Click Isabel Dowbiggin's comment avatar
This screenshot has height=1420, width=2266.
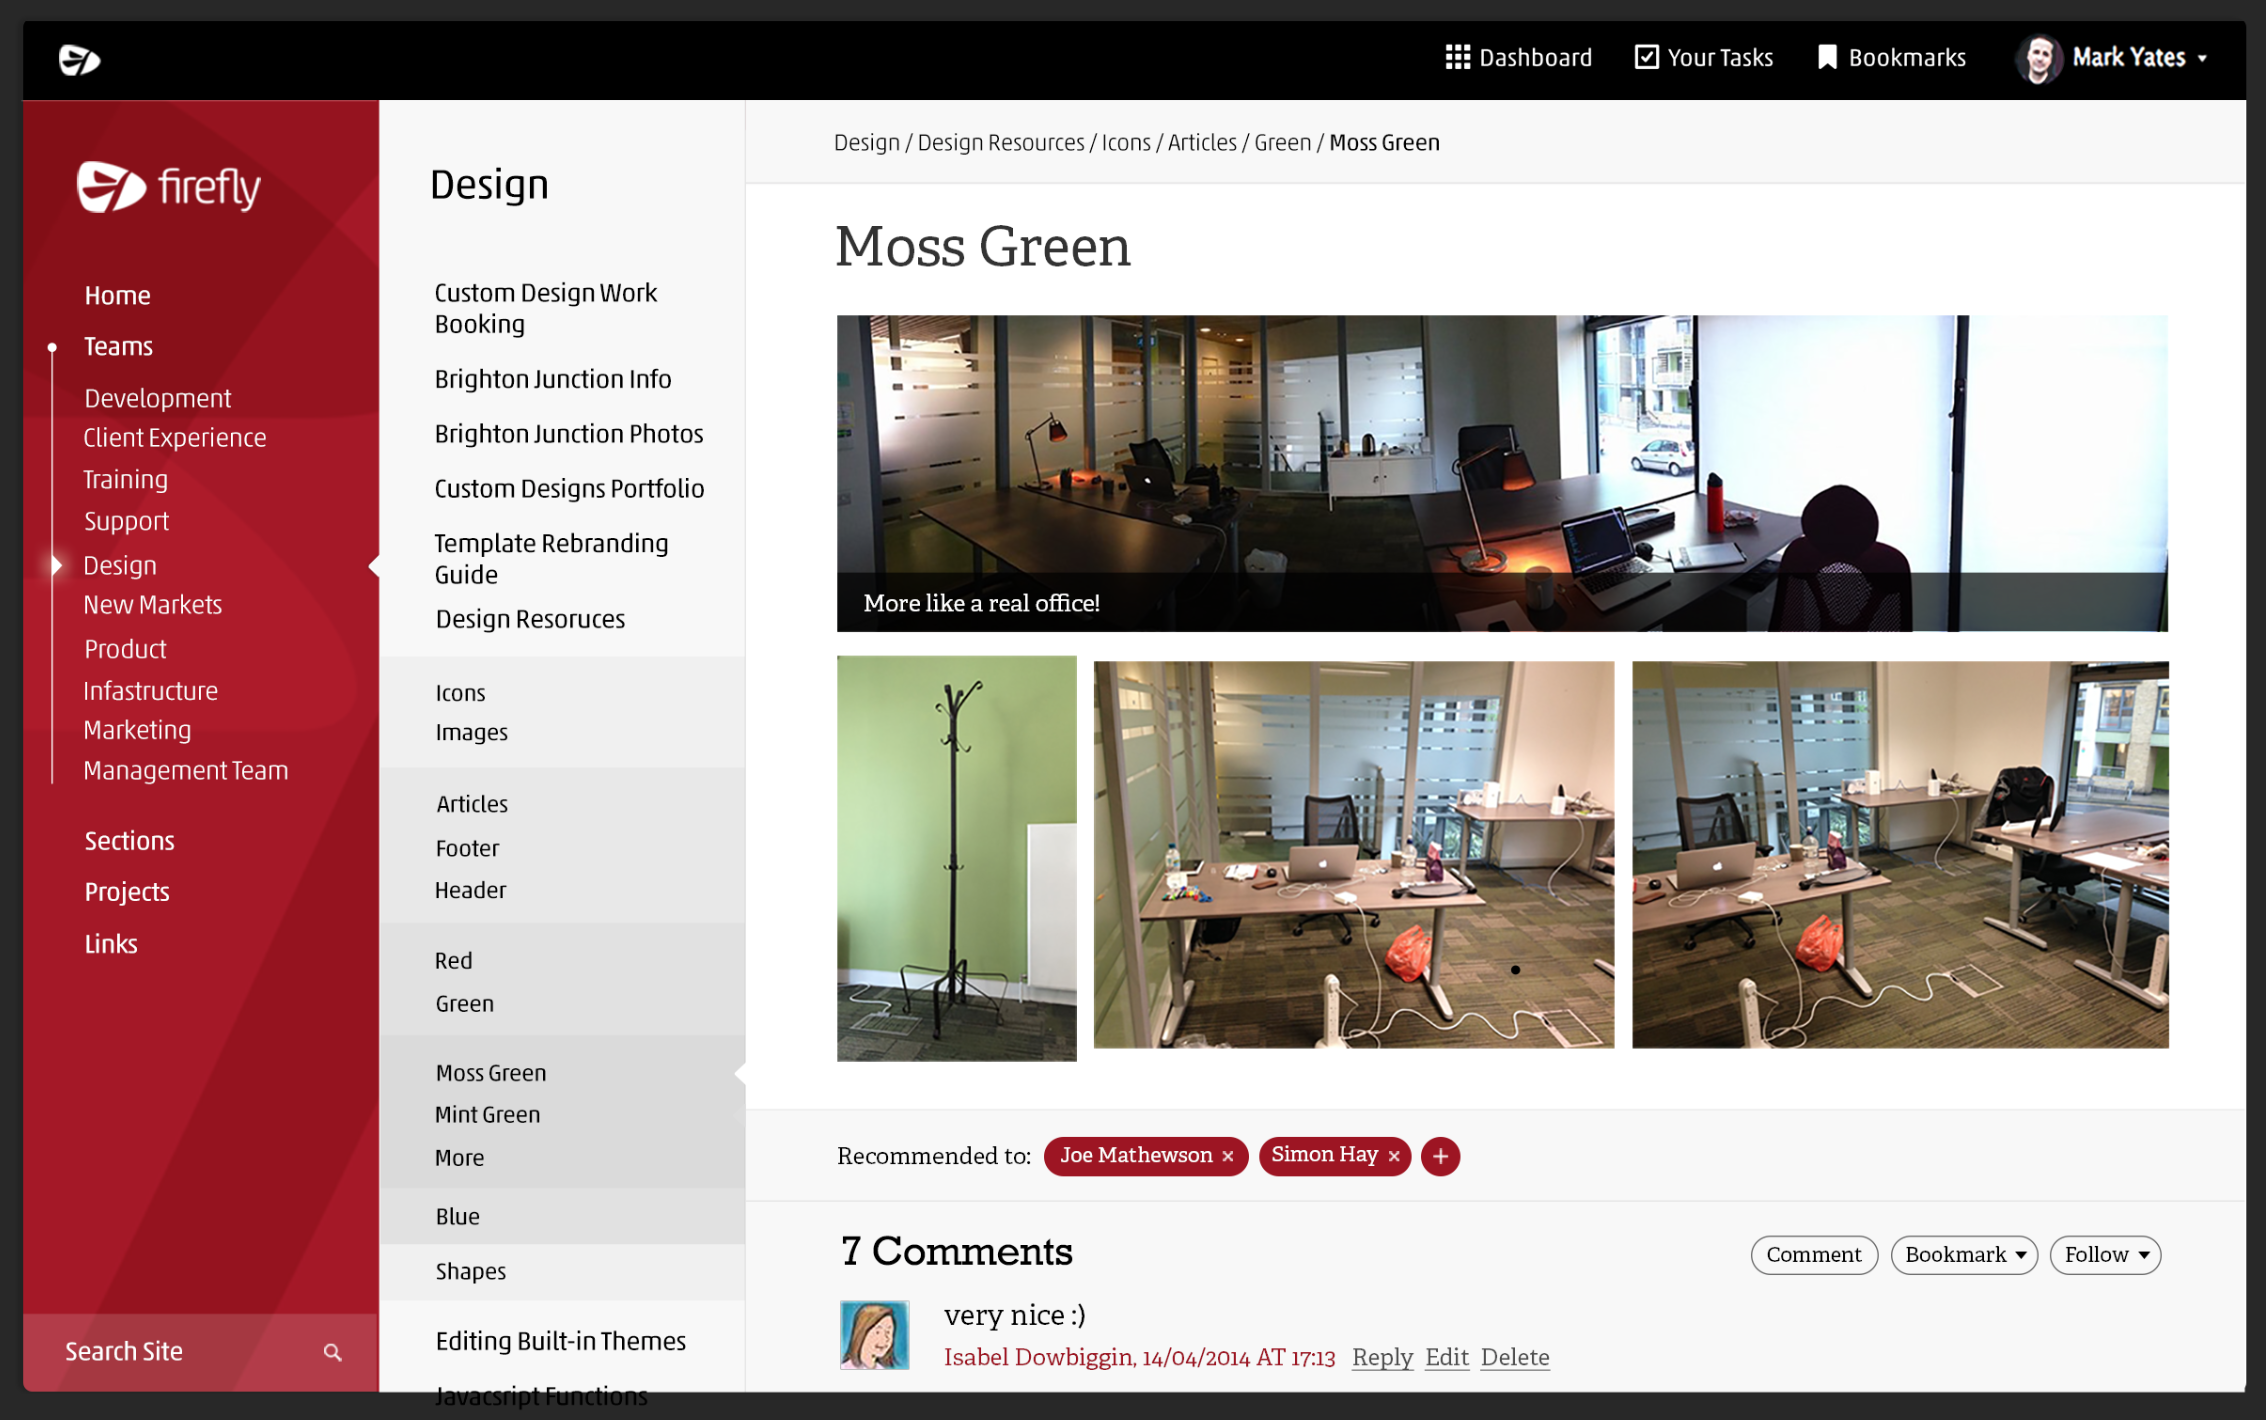874,1334
